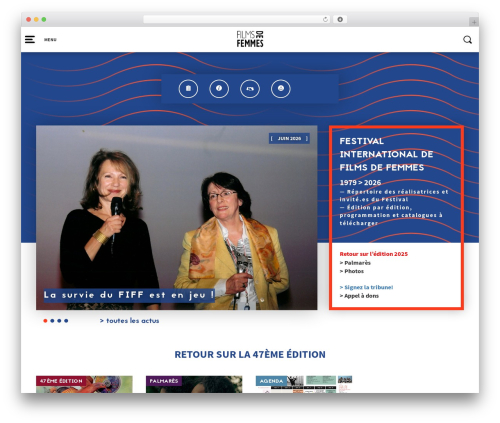Image resolution: width=500 pixels, height=423 pixels.
Task: Open the "Appel à dons" link
Action: tap(359, 296)
